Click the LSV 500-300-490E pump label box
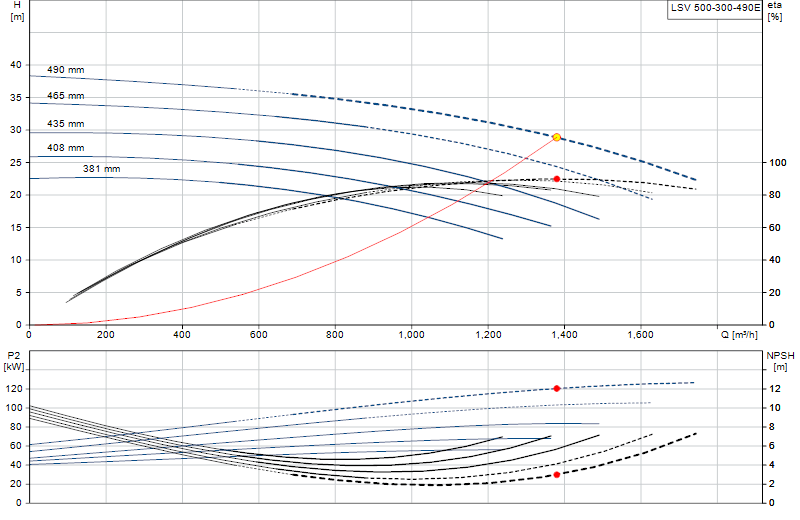 (715, 9)
